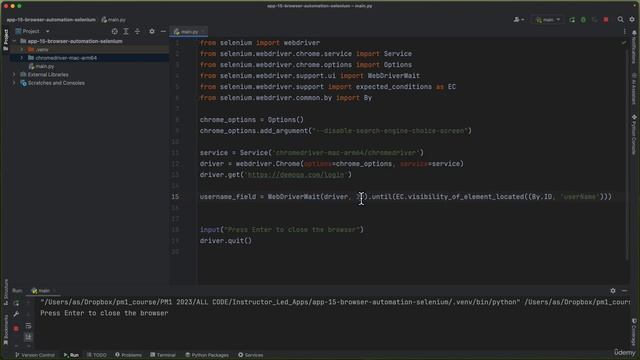This screenshot has height=360, width=640.
Task: Open the Bookmarks side tab
Action: tap(6, 329)
